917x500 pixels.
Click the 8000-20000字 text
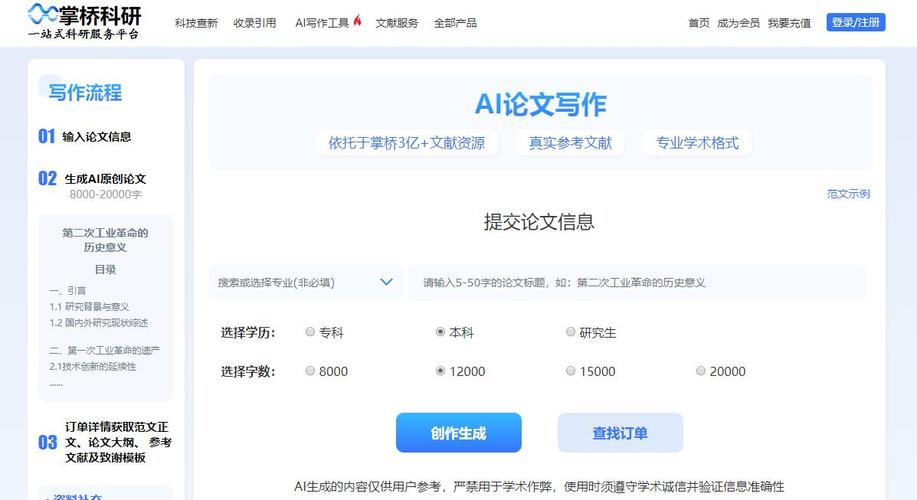[x=105, y=194]
